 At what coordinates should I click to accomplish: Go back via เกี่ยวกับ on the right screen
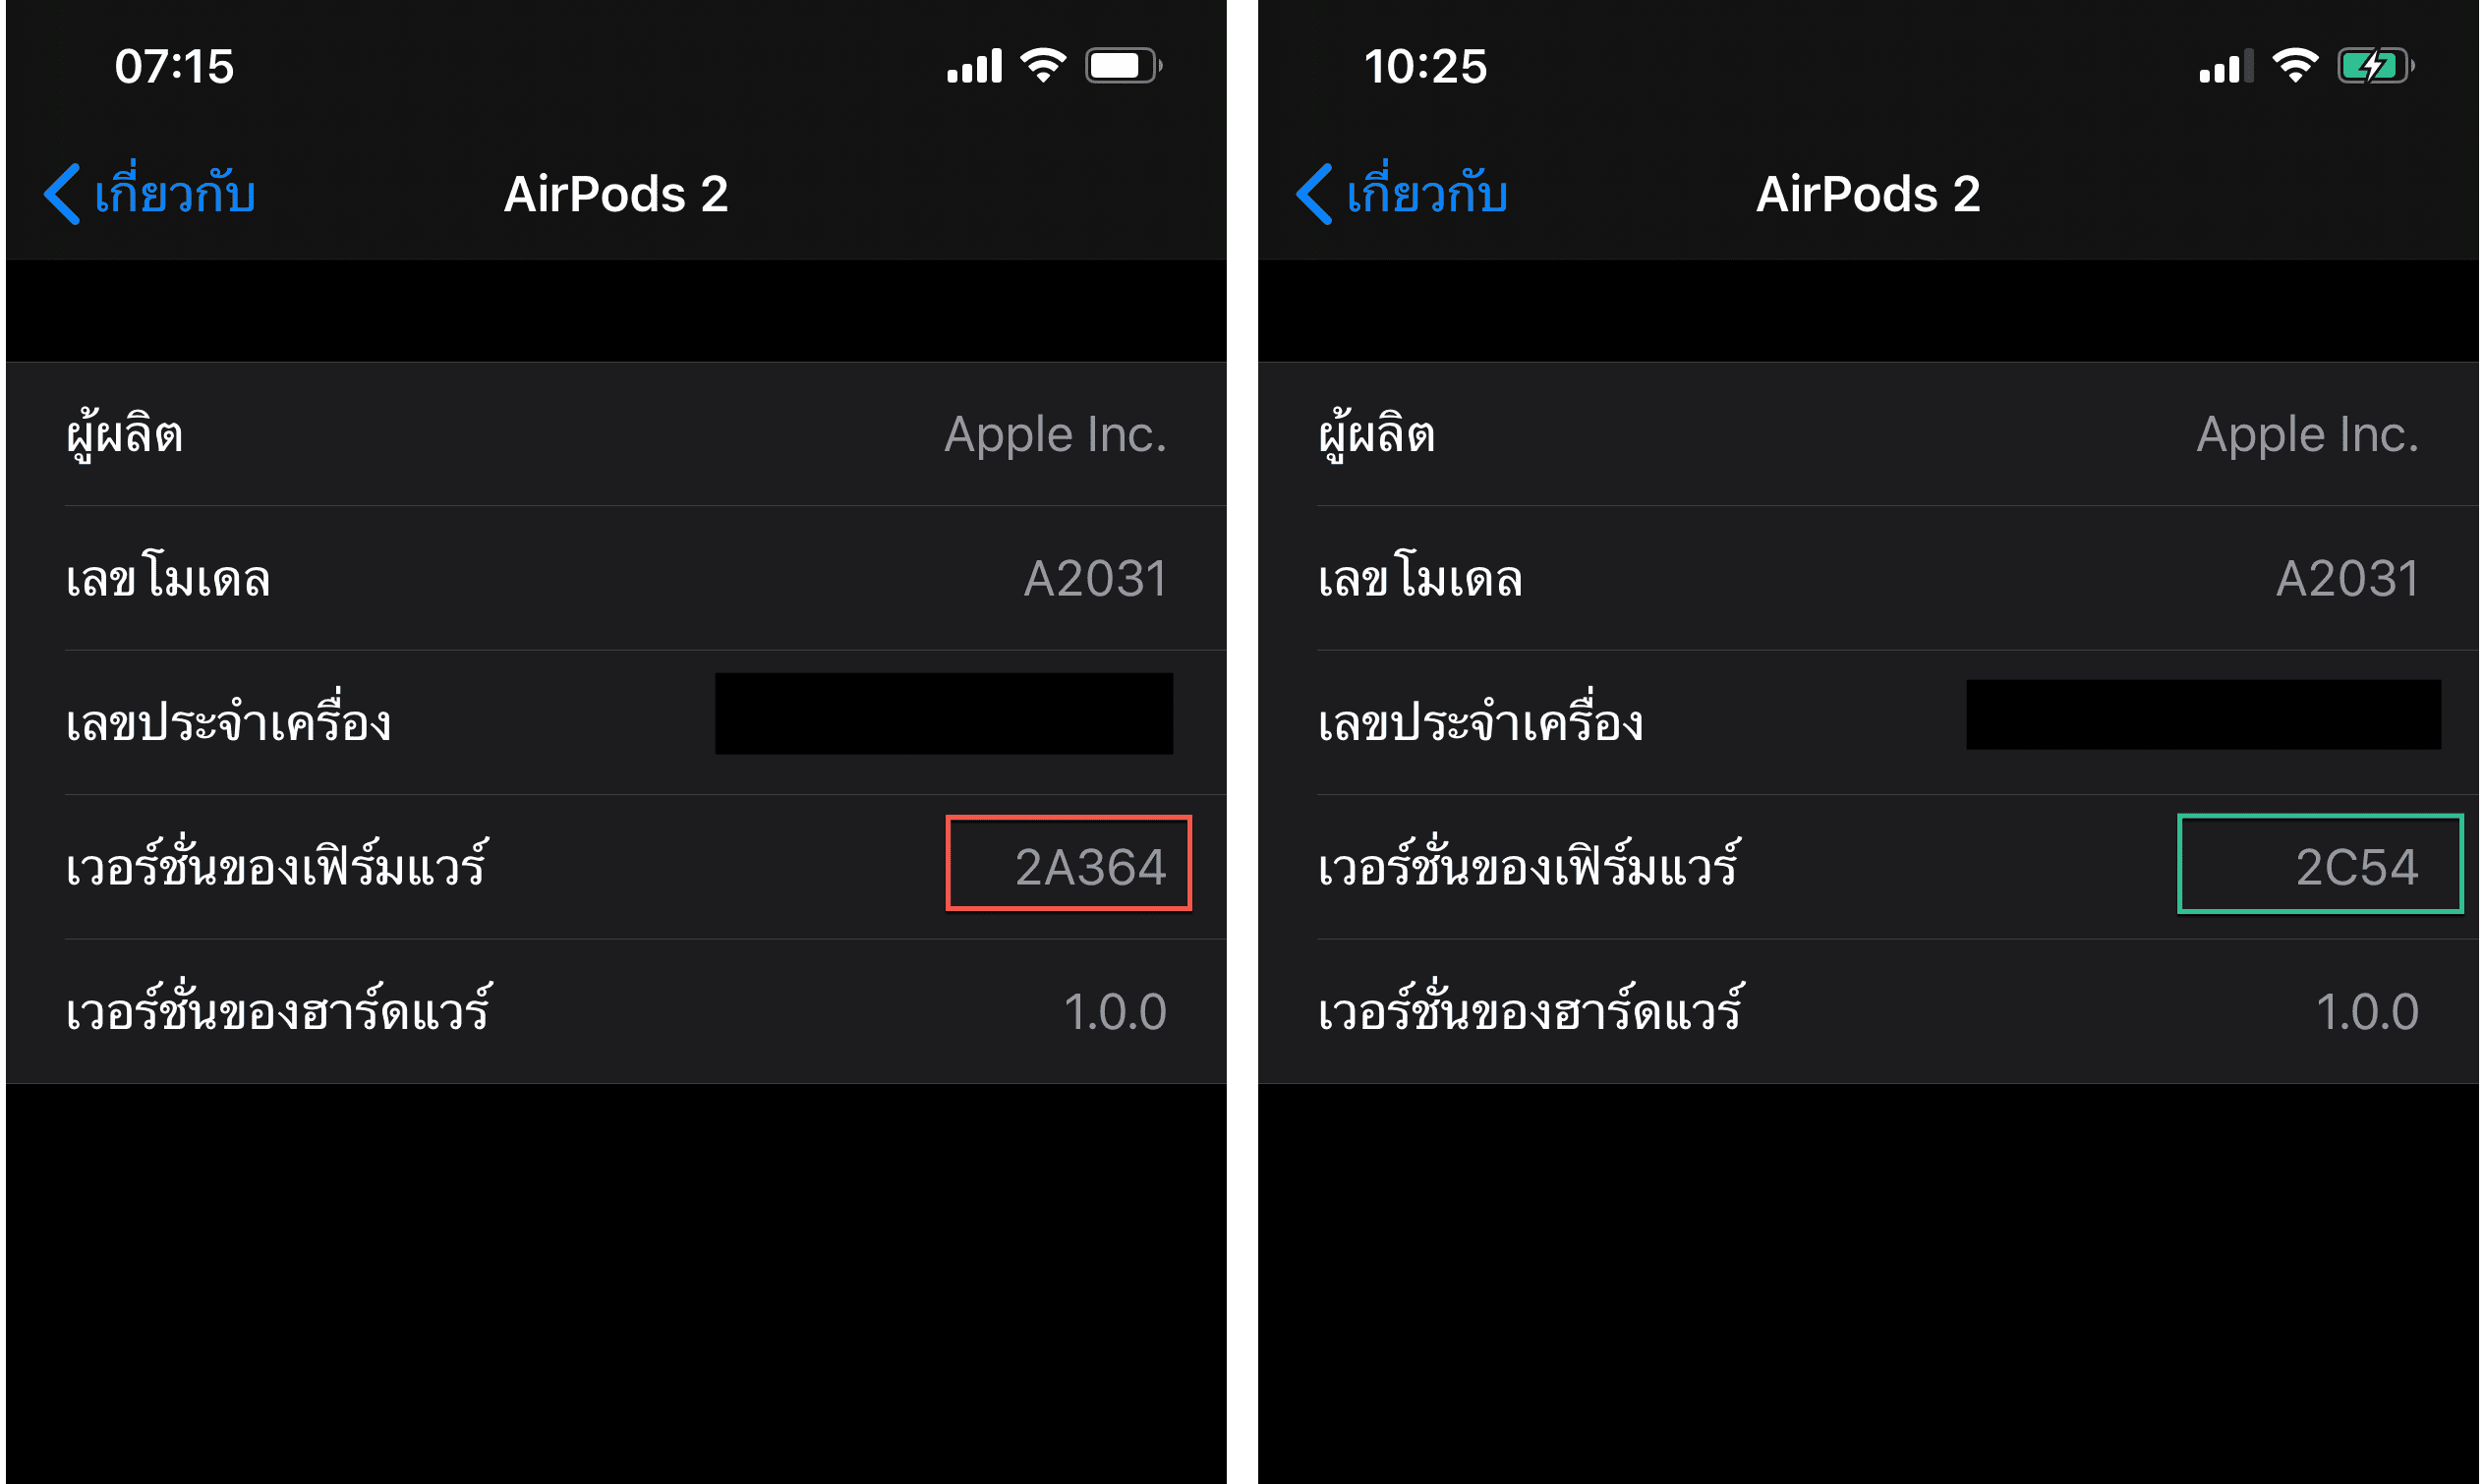point(1428,194)
